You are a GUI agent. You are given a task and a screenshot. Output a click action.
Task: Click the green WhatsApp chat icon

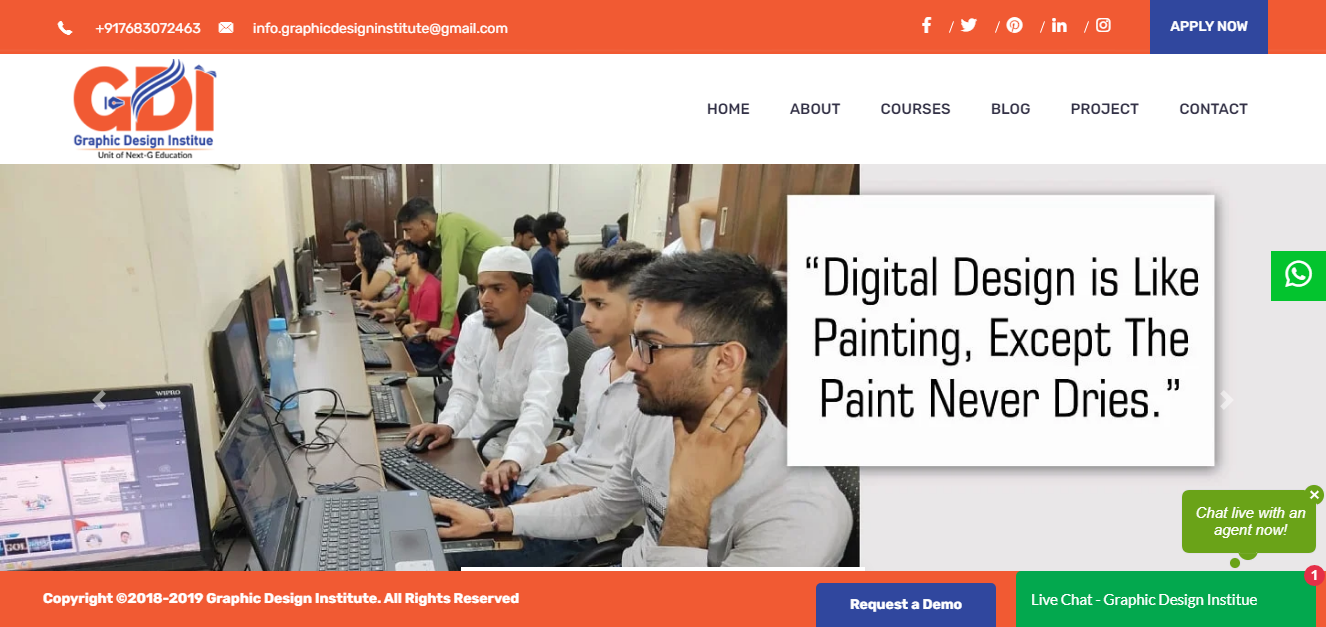[1298, 275]
